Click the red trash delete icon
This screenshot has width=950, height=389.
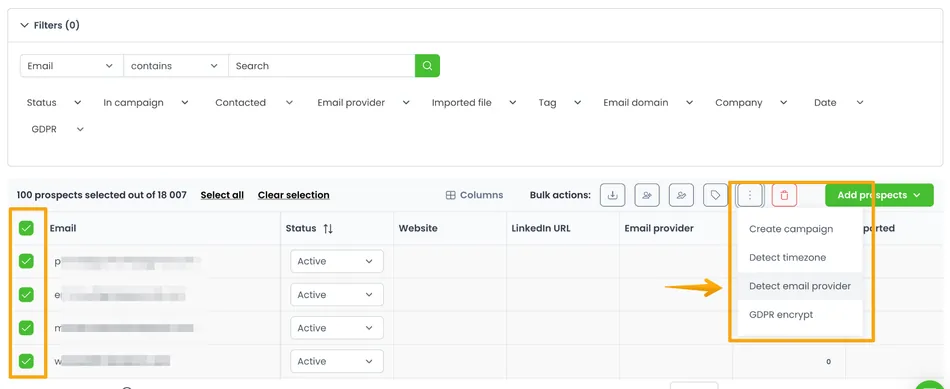[x=785, y=195]
